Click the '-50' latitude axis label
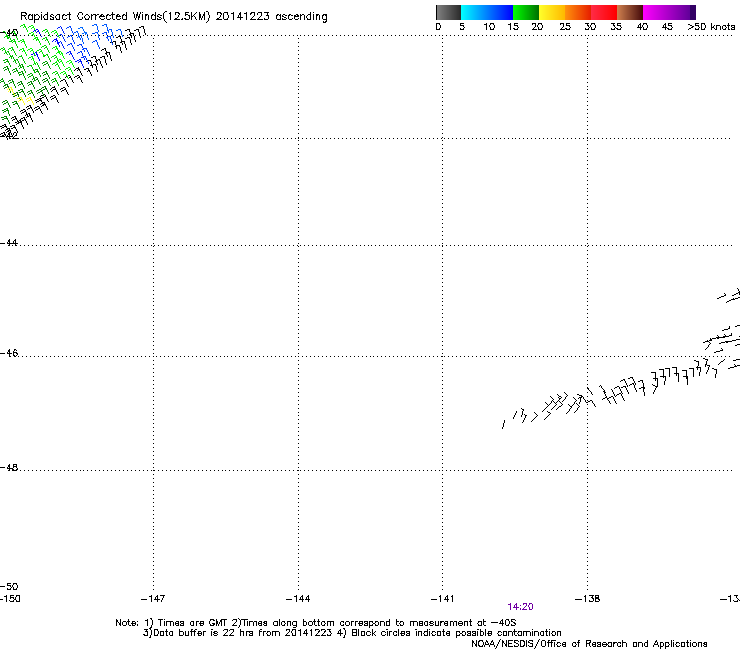Screen dimensions: 740x650 pyautogui.click(x=9, y=587)
